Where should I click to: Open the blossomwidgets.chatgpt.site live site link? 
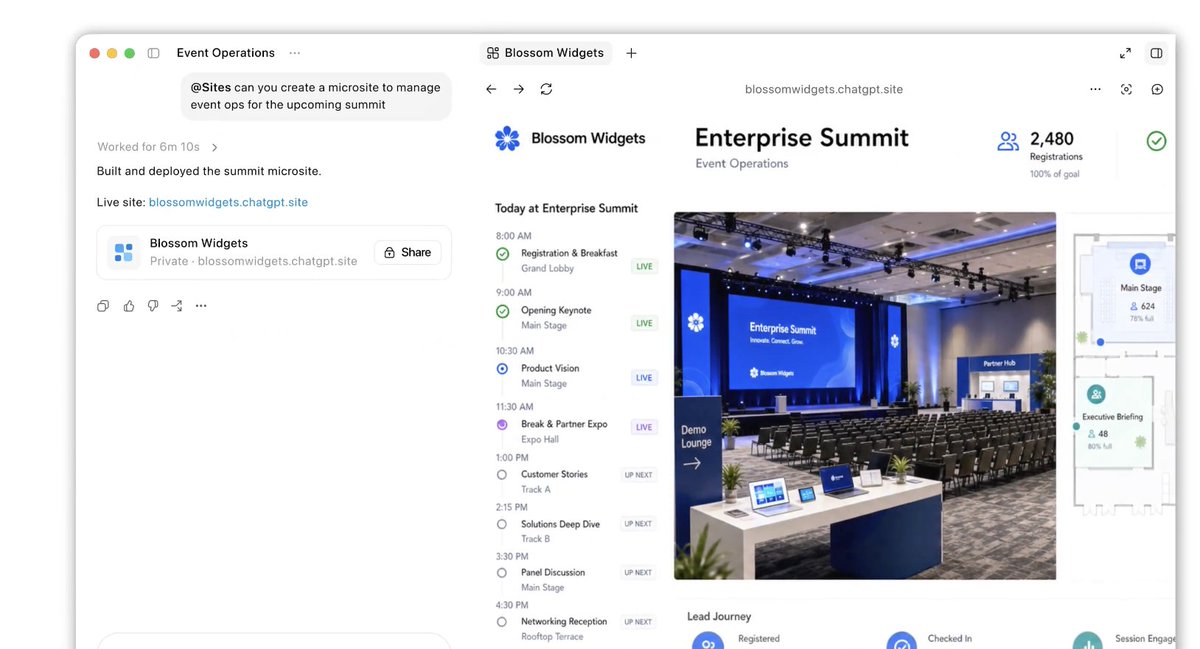click(228, 202)
